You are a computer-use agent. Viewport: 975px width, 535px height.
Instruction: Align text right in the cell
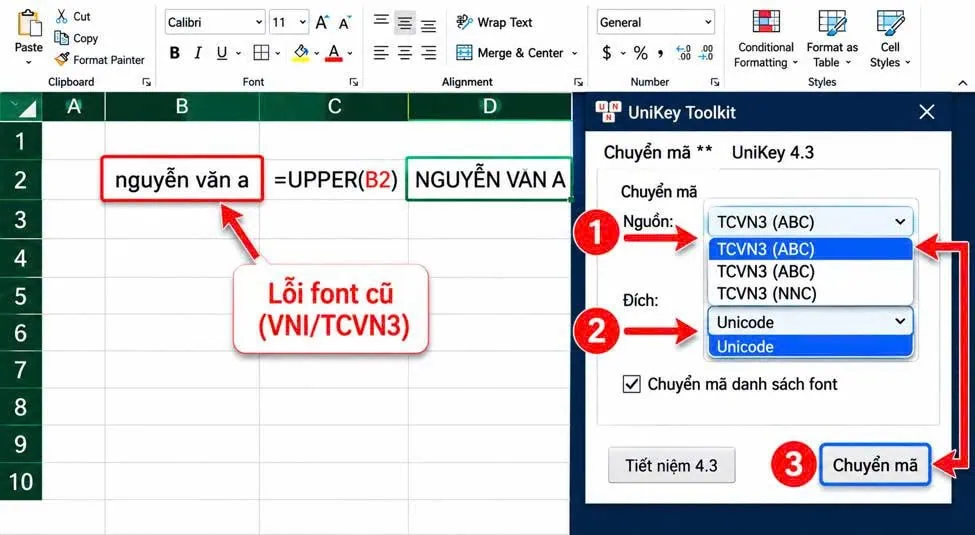428,53
